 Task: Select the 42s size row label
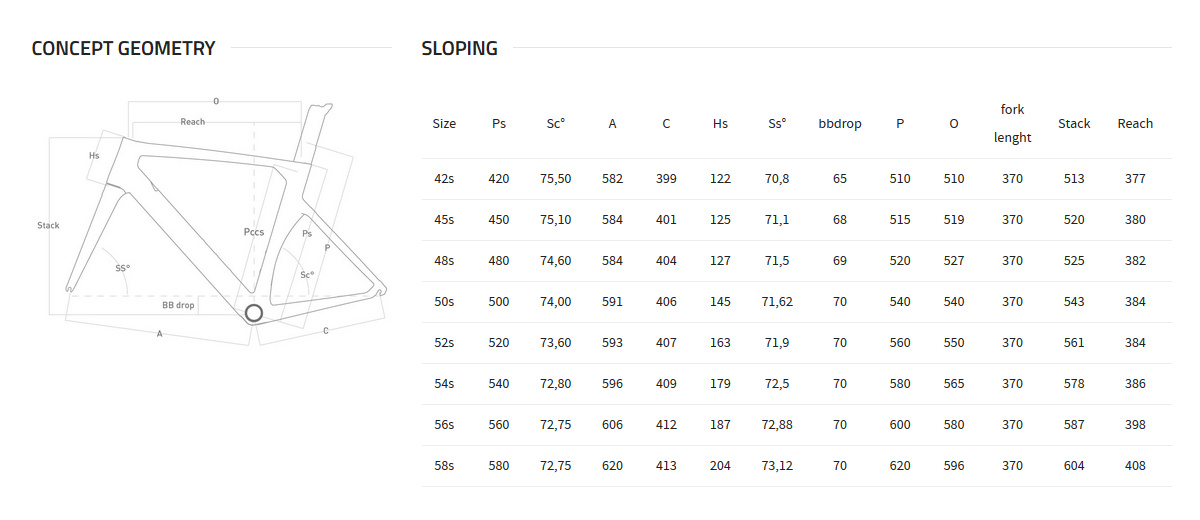click(x=444, y=179)
